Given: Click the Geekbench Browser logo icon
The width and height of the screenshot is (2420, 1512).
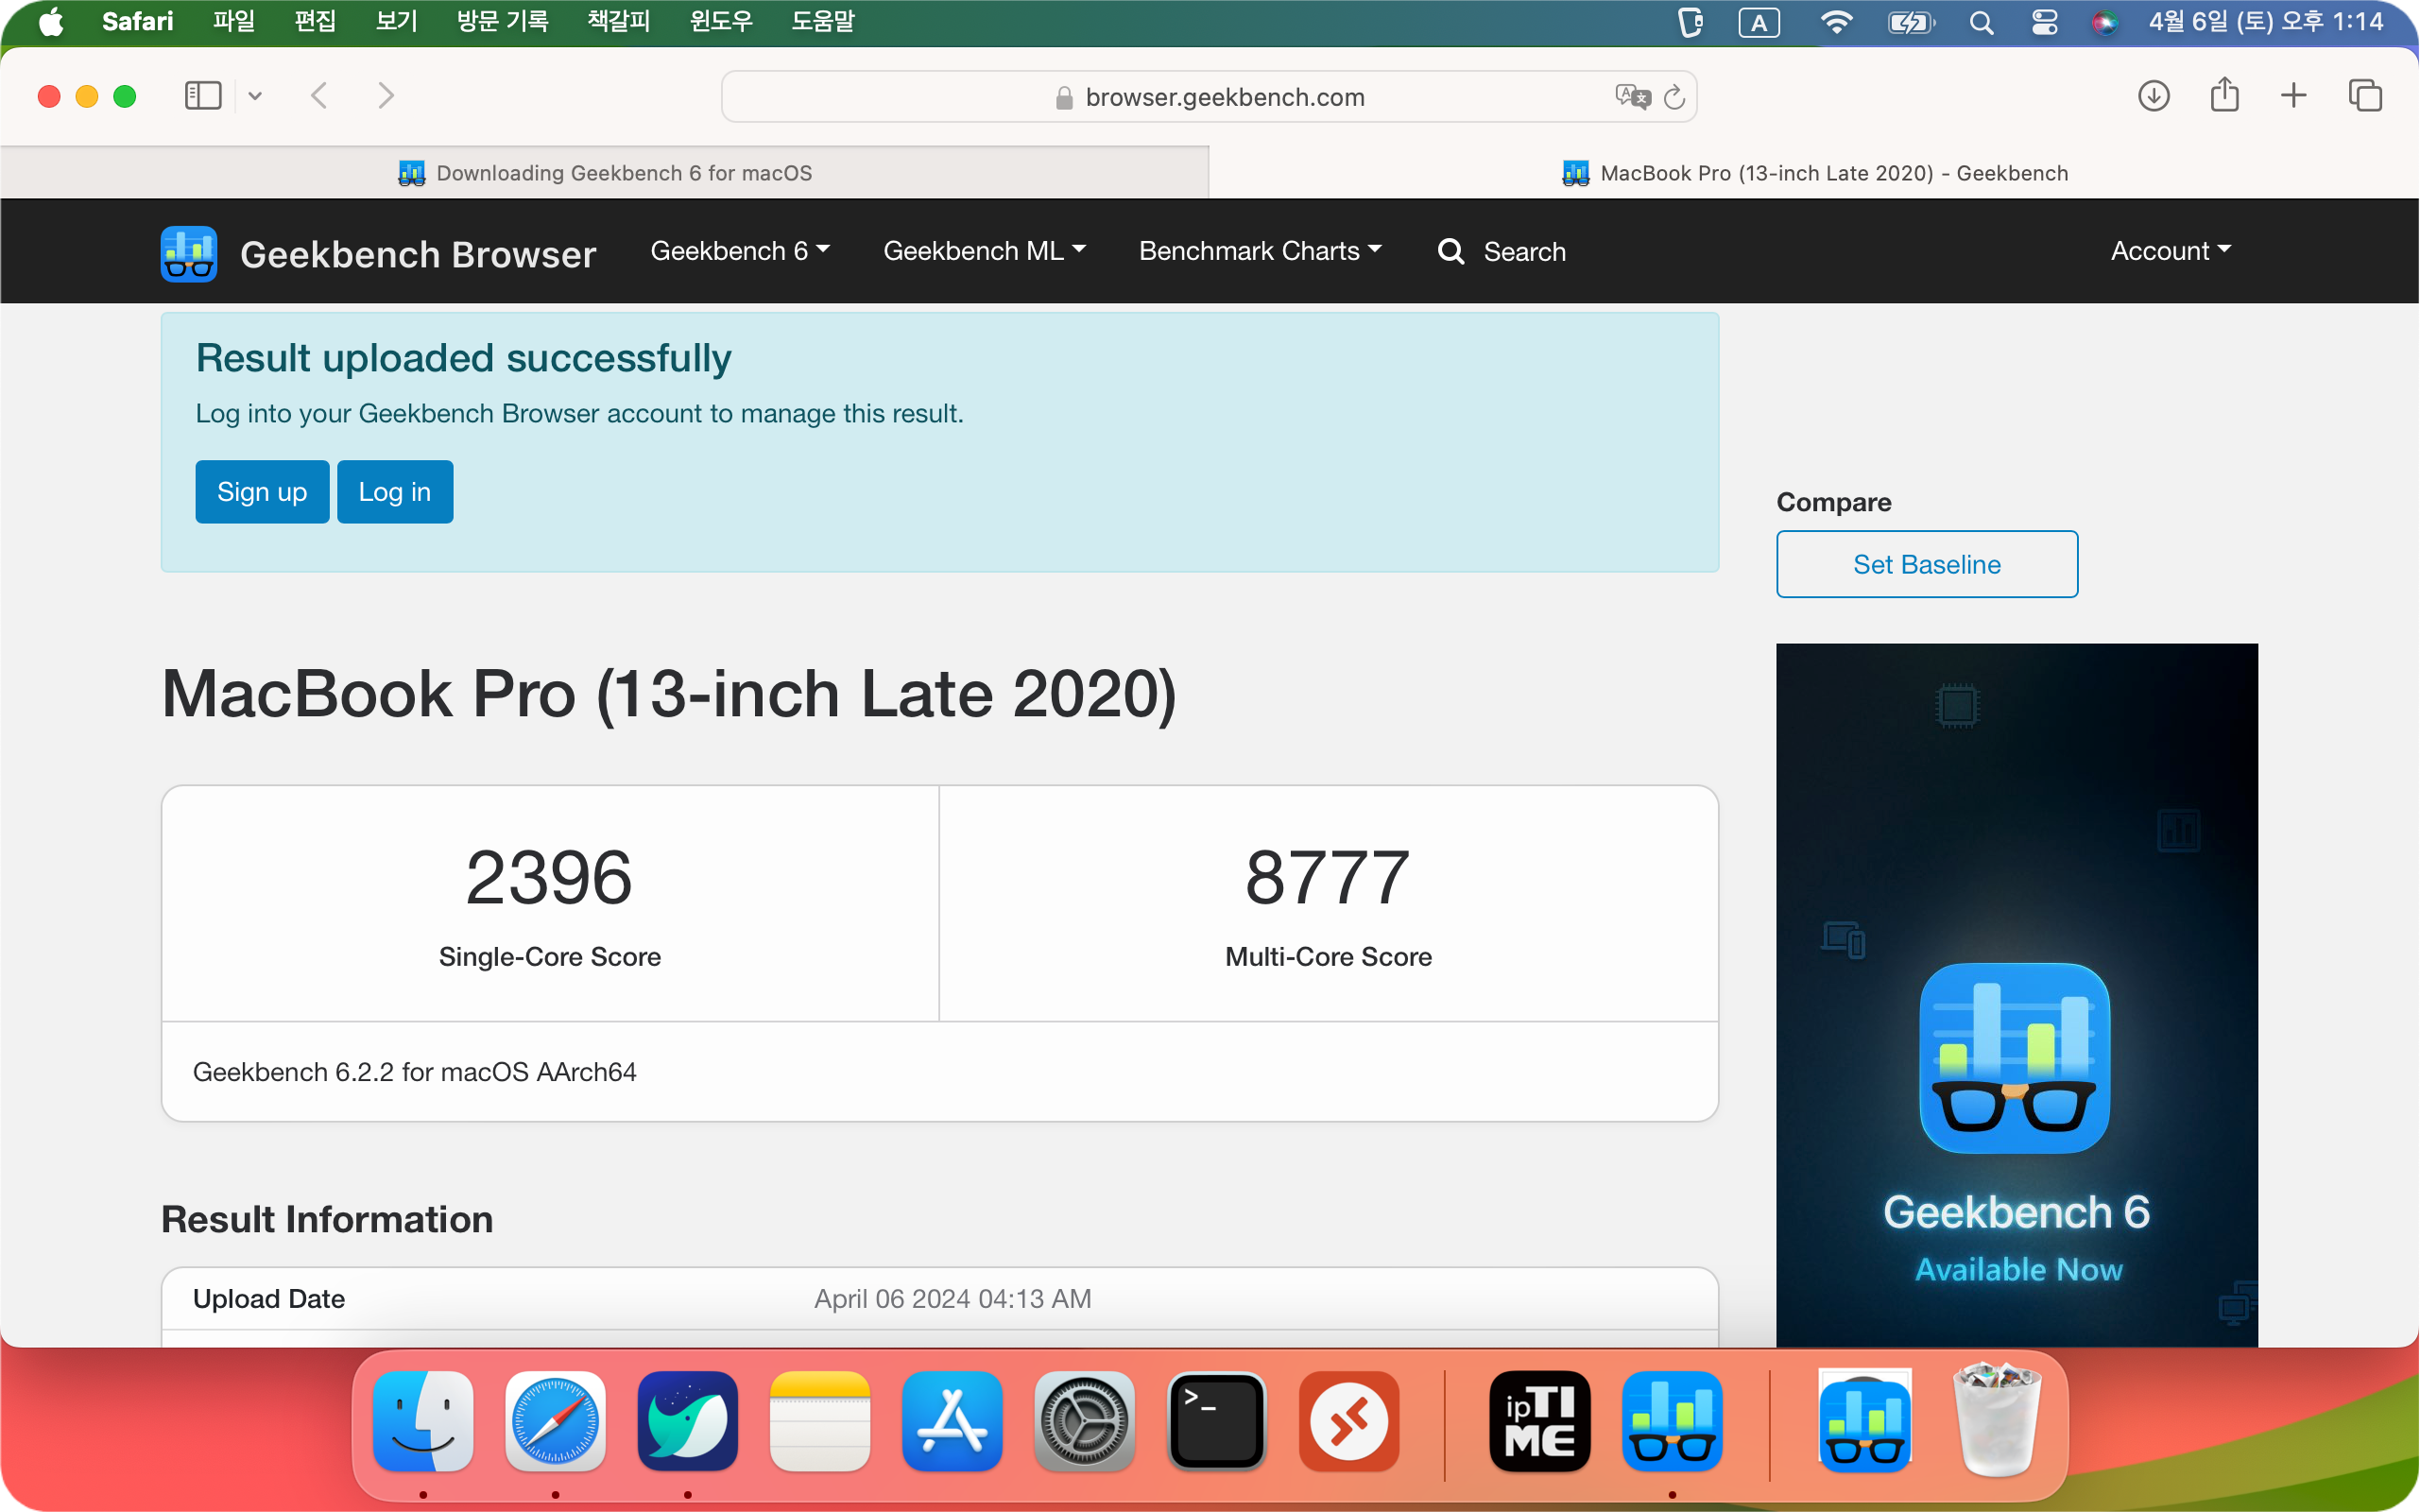Looking at the screenshot, I should pos(189,254).
